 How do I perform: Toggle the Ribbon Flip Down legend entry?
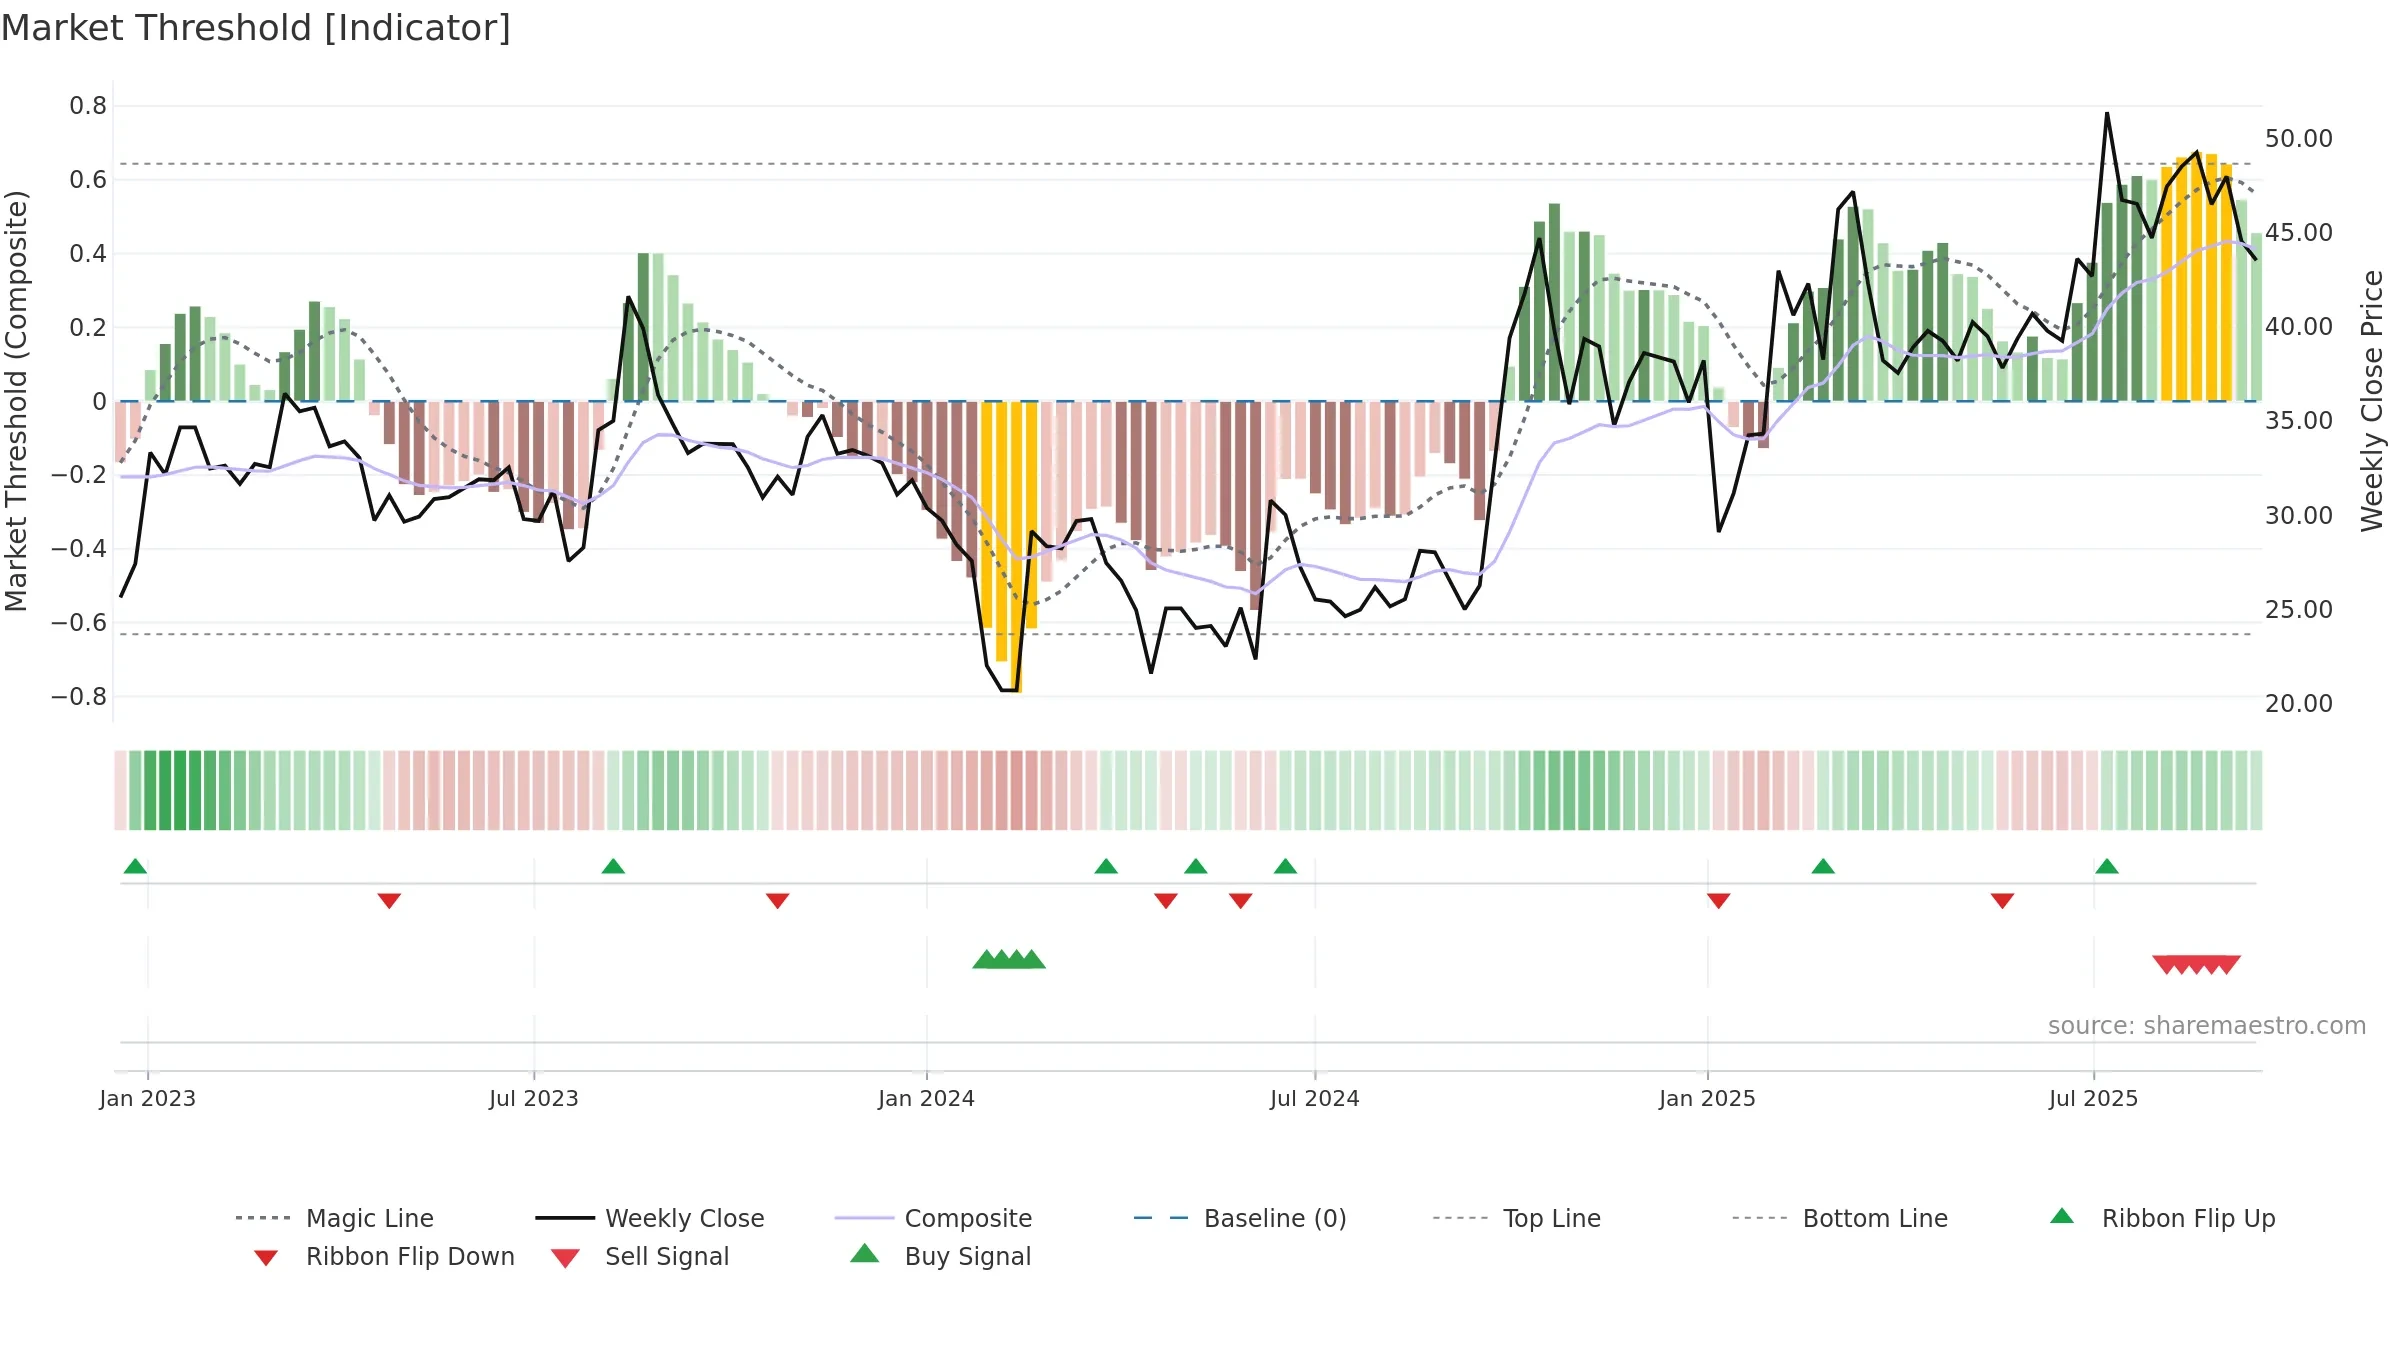384,1257
